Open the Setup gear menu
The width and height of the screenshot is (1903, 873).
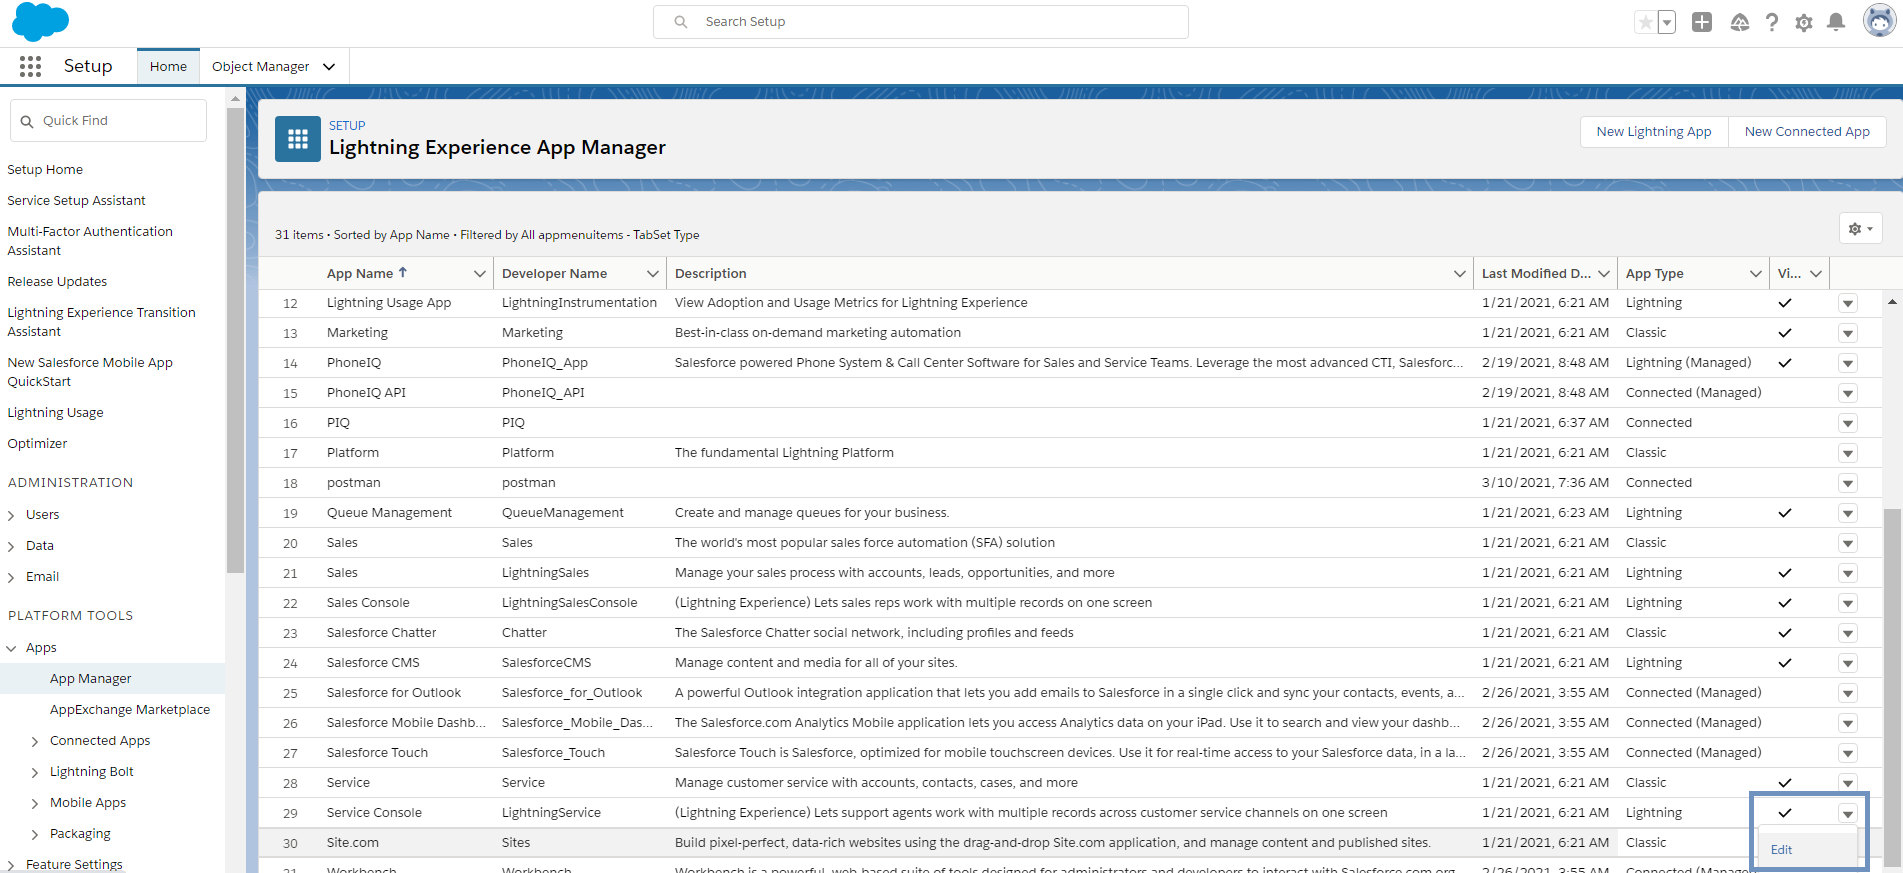pos(1804,23)
